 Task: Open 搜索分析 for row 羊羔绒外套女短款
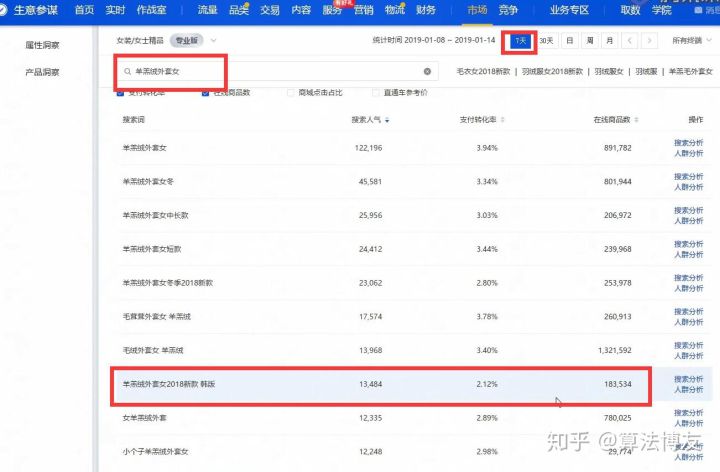(x=688, y=244)
